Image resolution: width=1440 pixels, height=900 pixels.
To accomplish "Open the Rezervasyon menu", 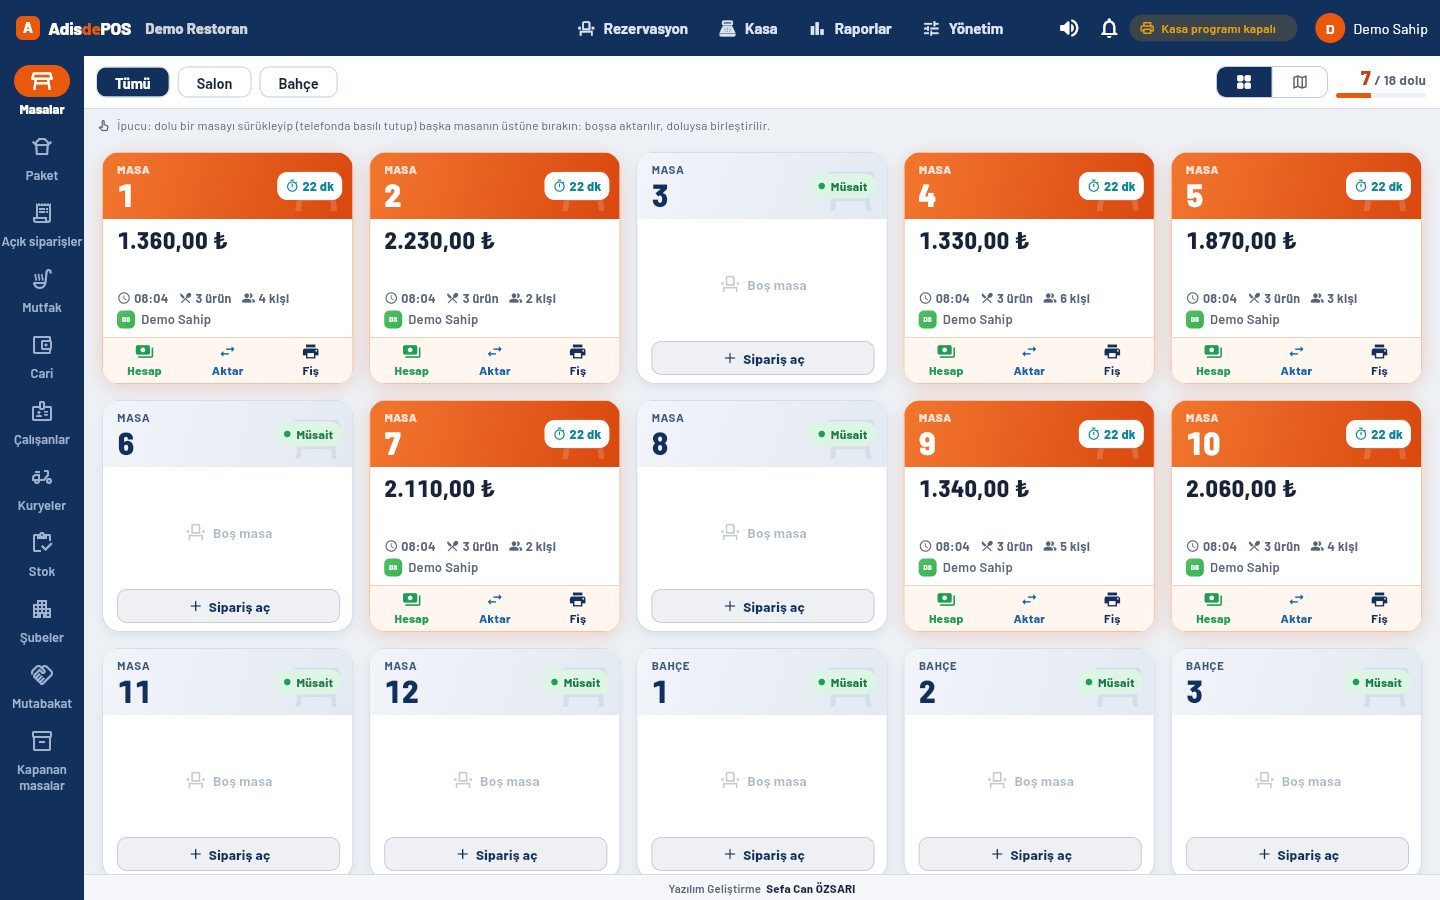I will [633, 29].
